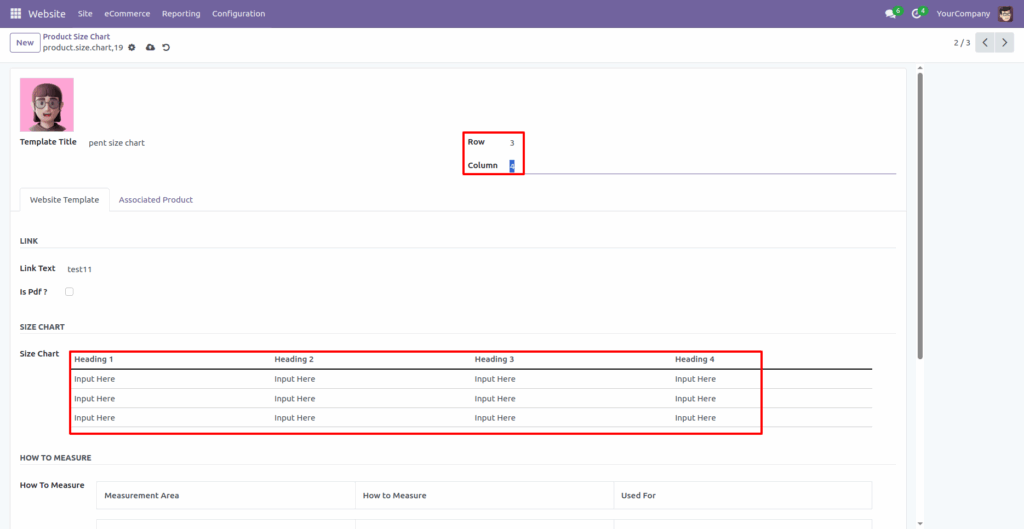Image resolution: width=1024 pixels, height=529 pixels.
Task: Click the scrollbar down arrow
Action: tap(920, 524)
